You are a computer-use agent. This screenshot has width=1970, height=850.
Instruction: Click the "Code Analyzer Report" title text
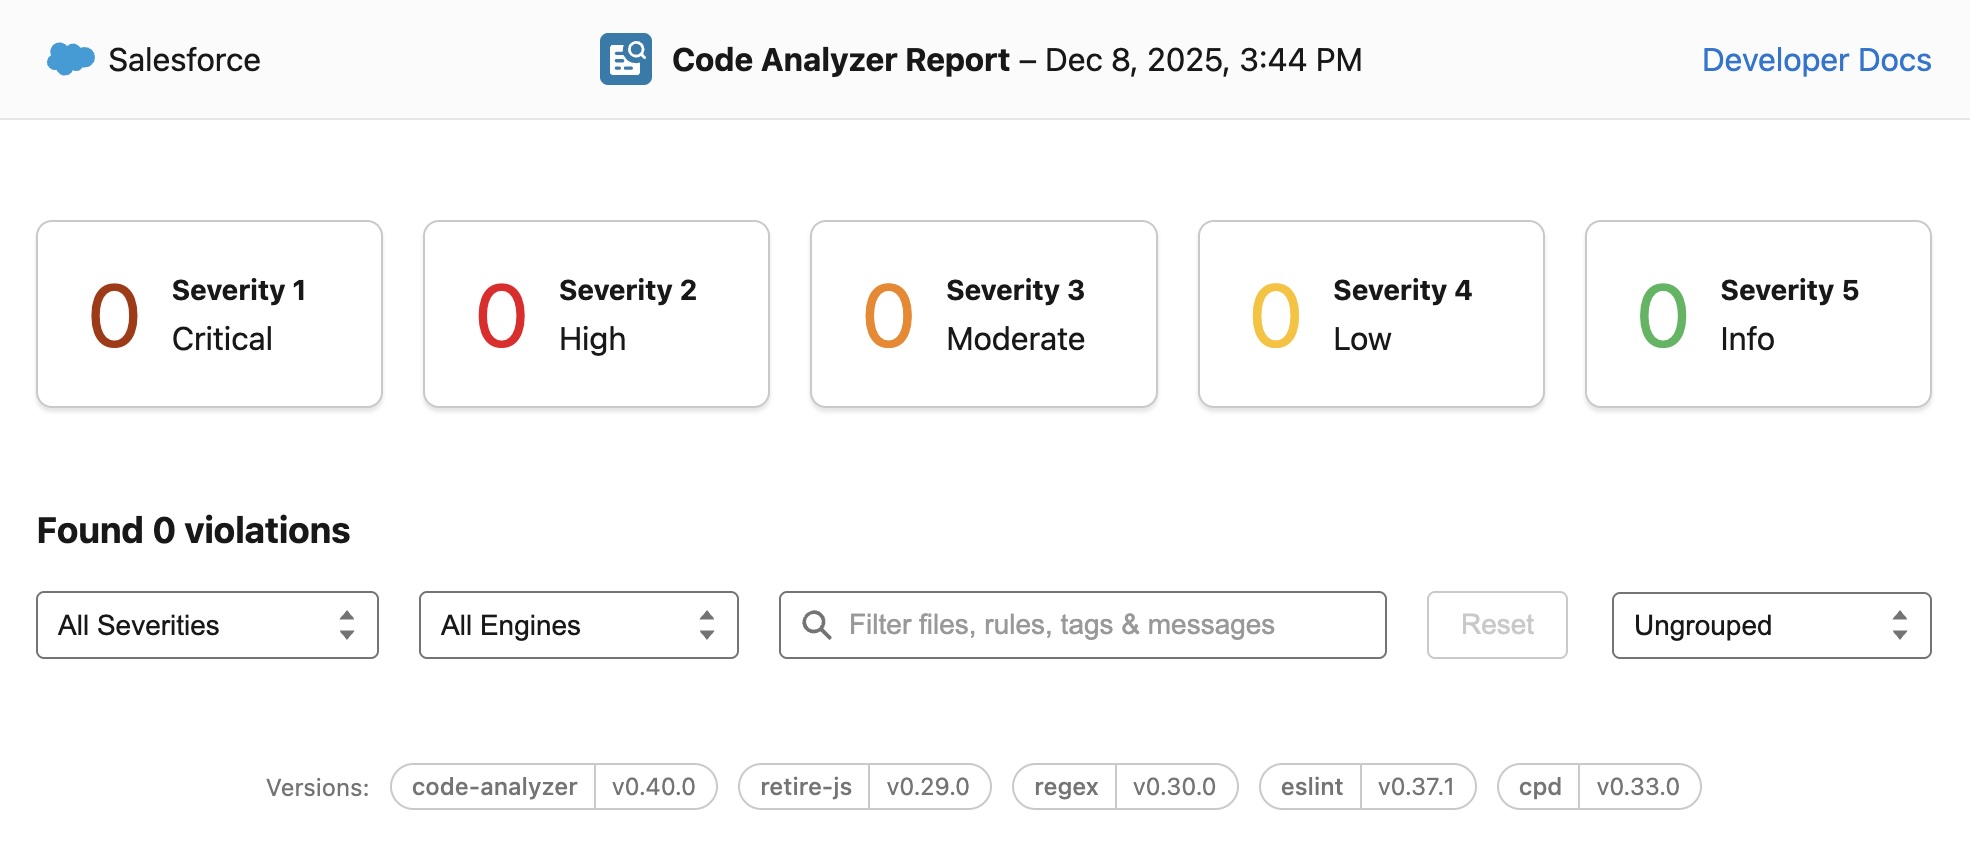pyautogui.click(x=841, y=60)
